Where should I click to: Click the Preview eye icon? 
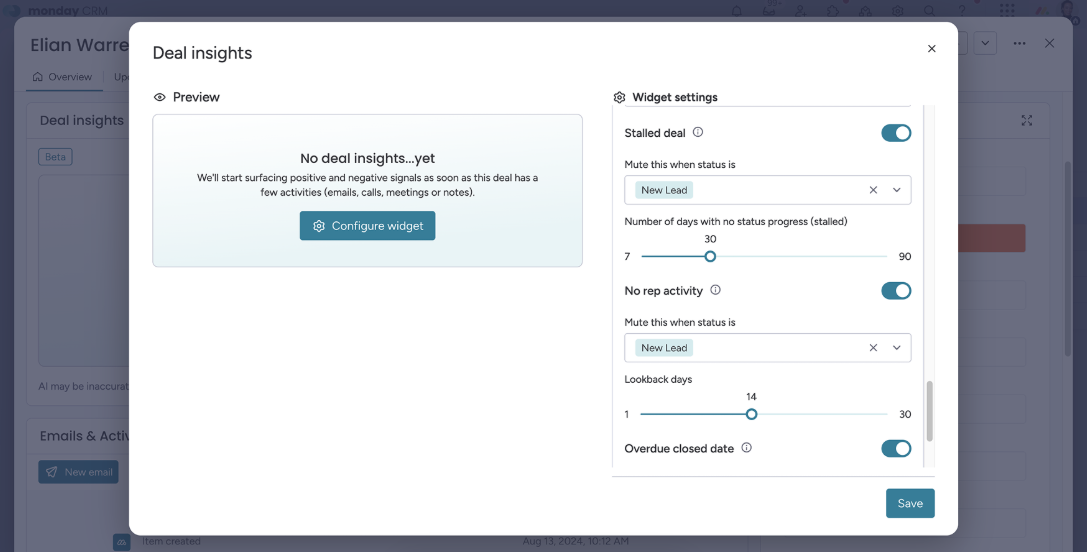coord(160,98)
